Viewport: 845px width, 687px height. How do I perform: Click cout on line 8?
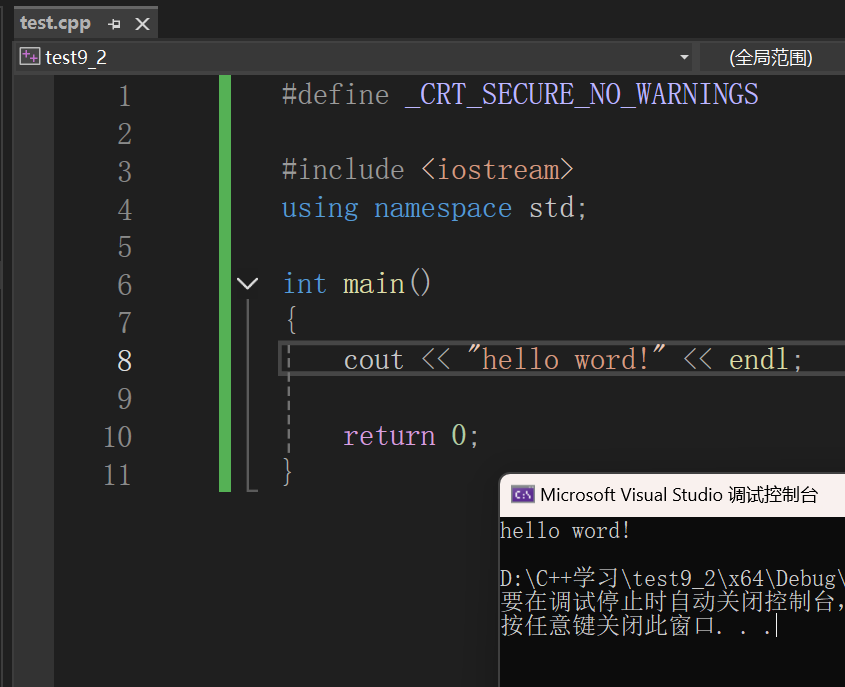(x=373, y=360)
